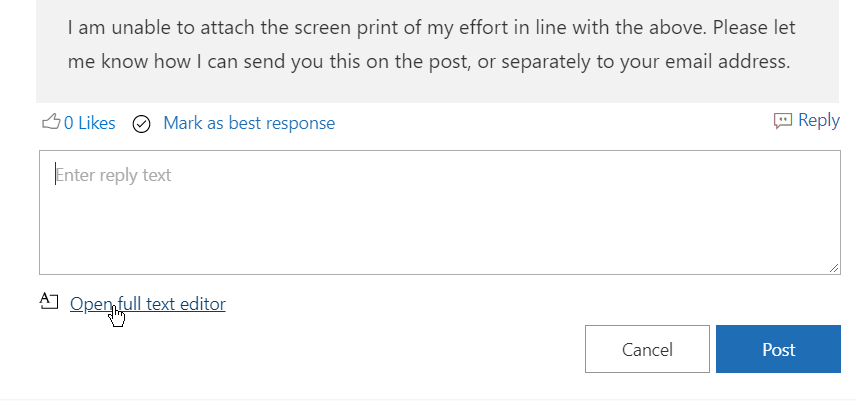The height and width of the screenshot is (416, 856).
Task: Click the reply box resize handle
Action: coord(833,268)
